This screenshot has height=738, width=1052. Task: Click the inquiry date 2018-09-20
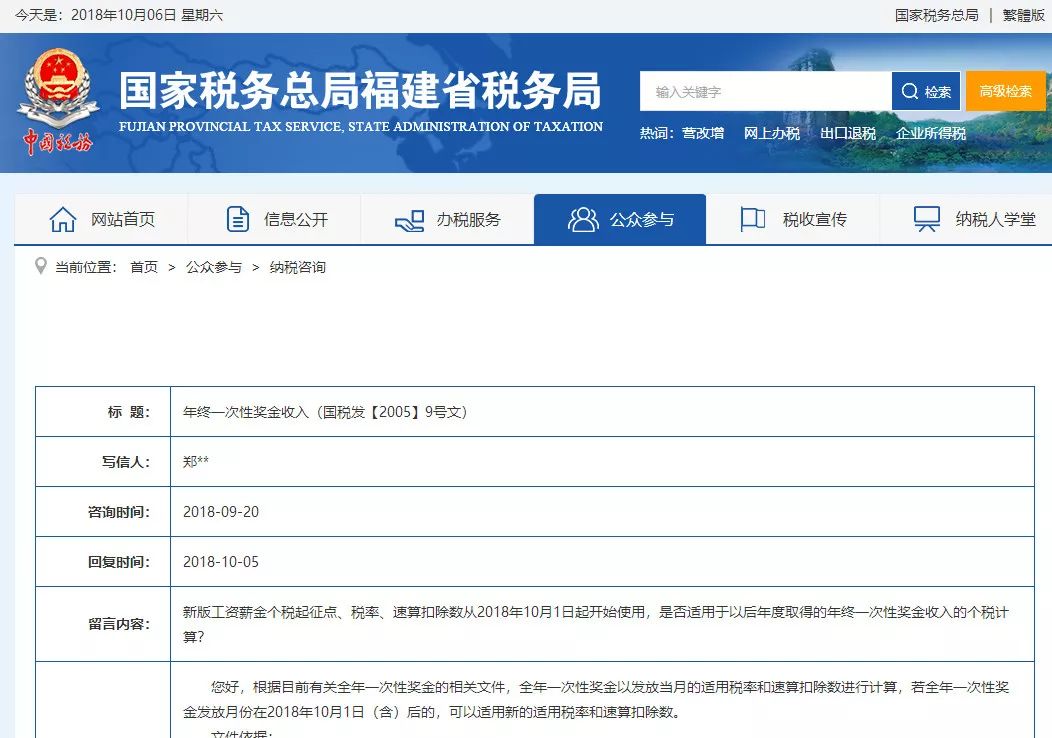[x=221, y=512]
